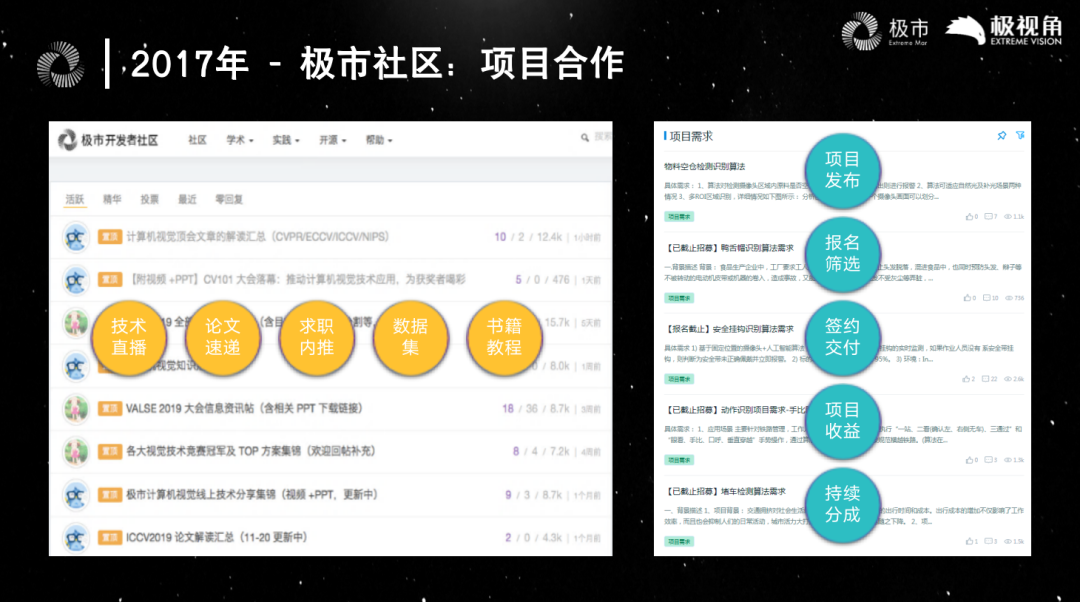The width and height of the screenshot is (1080, 602).
Task: Click the 极视角 Extreme Vision logo
Action: [1004, 30]
